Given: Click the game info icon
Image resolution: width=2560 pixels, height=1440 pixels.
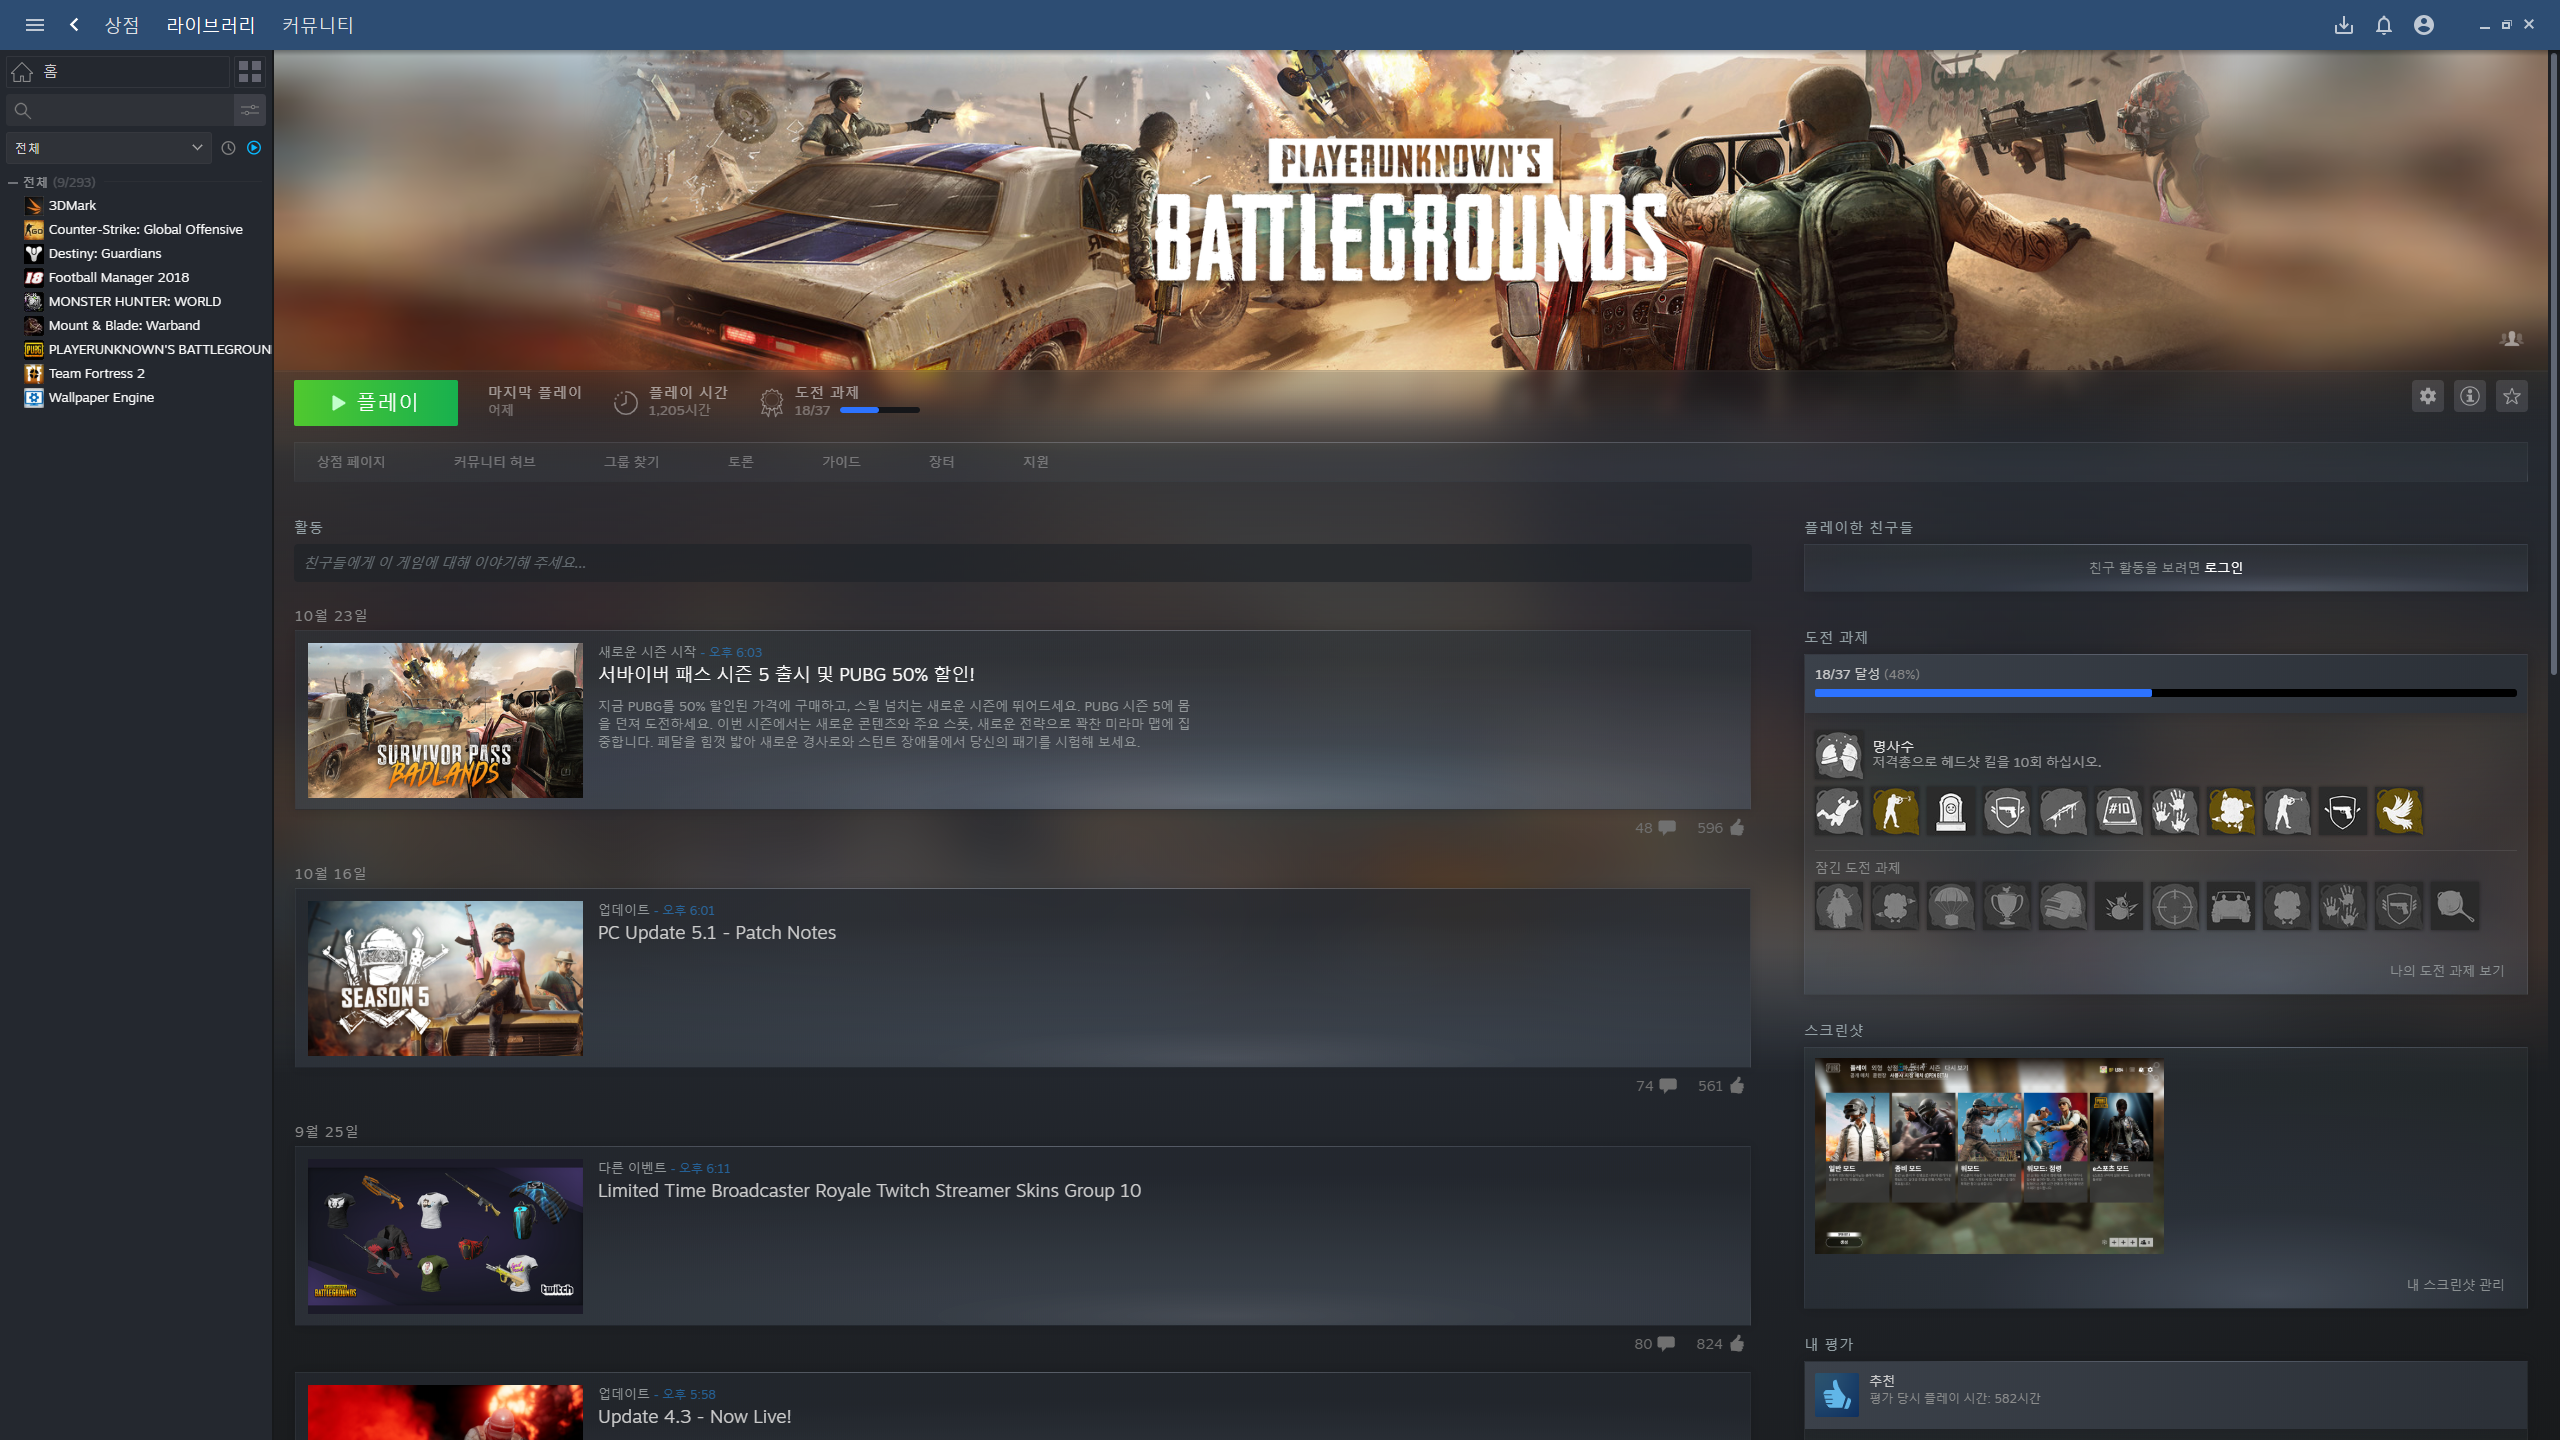Looking at the screenshot, I should click(2469, 396).
